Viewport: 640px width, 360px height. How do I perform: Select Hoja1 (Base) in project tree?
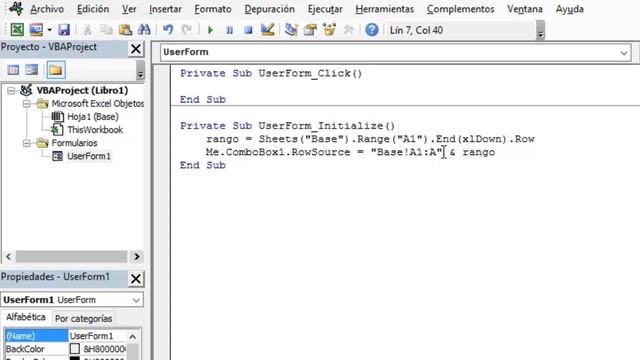pos(93,116)
